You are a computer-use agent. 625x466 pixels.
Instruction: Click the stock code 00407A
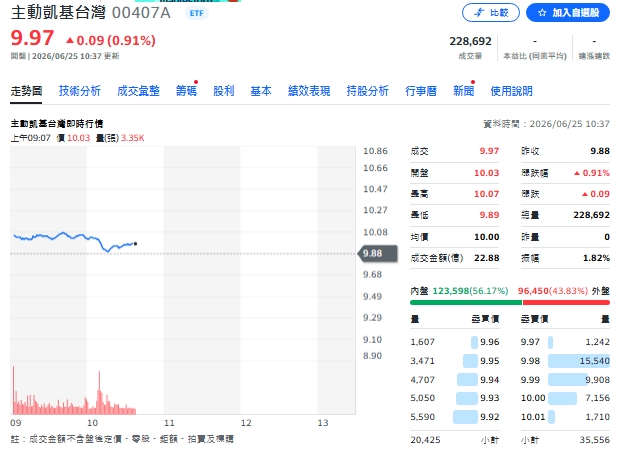(x=141, y=13)
